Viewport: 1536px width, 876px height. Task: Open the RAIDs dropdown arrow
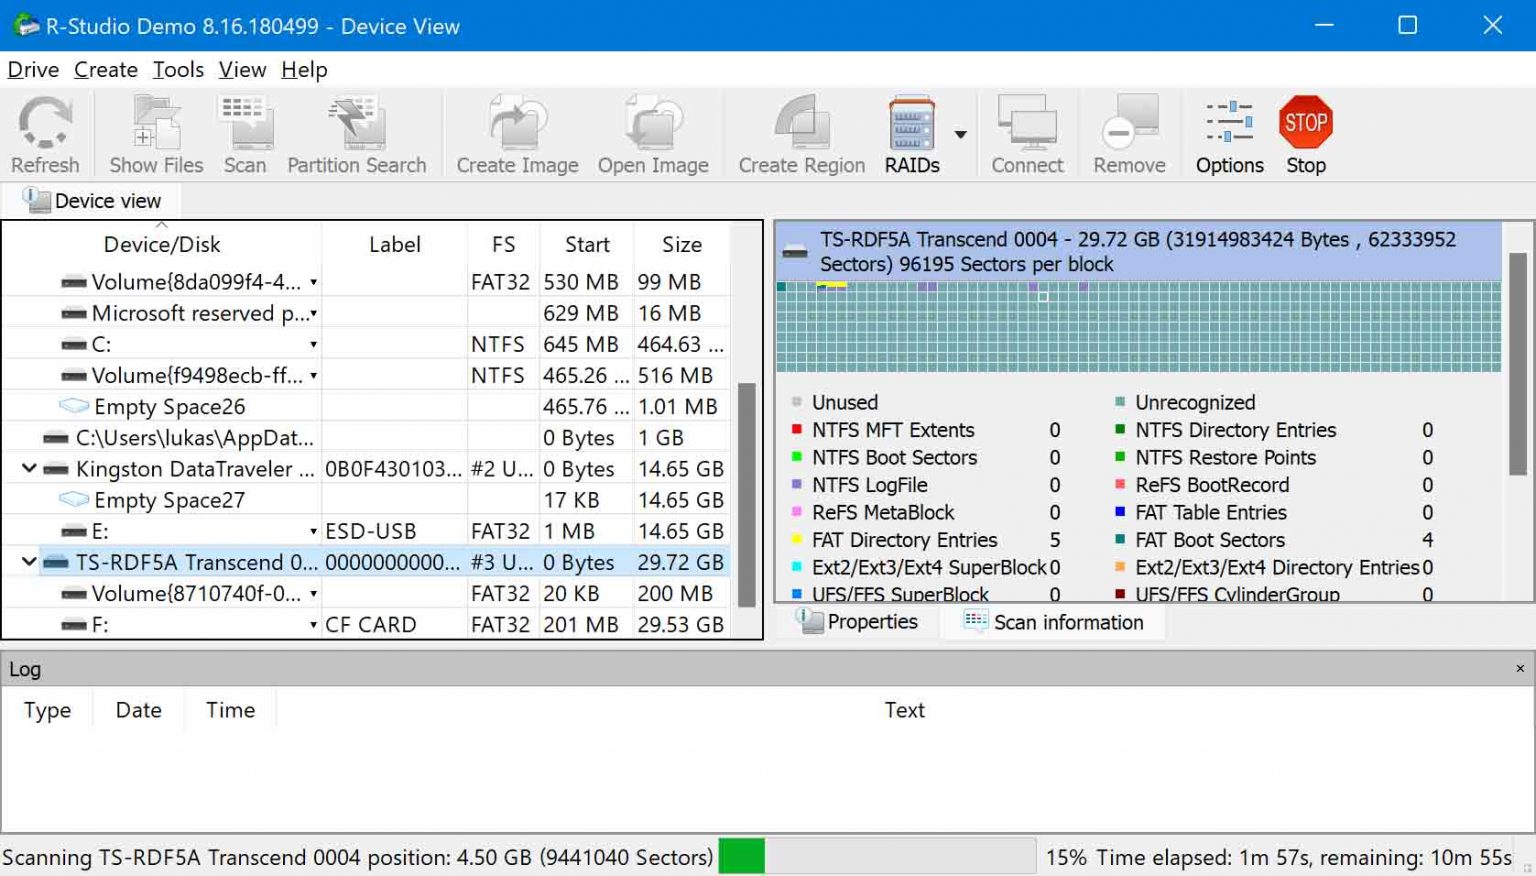point(959,133)
